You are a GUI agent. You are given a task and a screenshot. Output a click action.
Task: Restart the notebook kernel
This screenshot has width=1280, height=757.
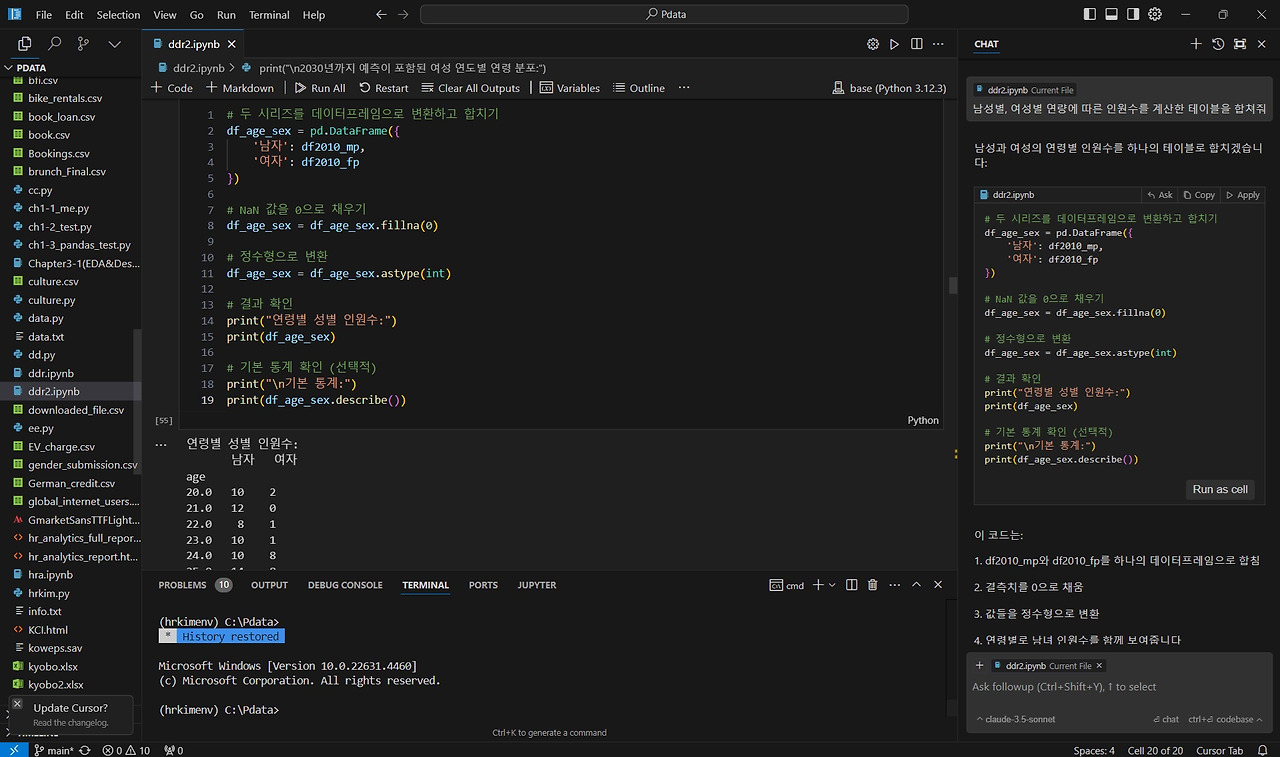click(x=384, y=88)
